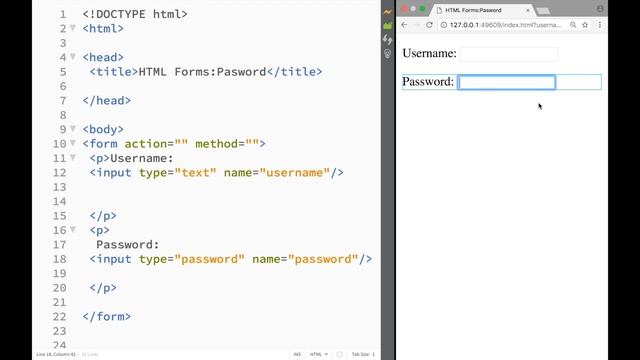The image size is (640, 360).
Task: Open a new Chrome tab
Action: (x=543, y=11)
